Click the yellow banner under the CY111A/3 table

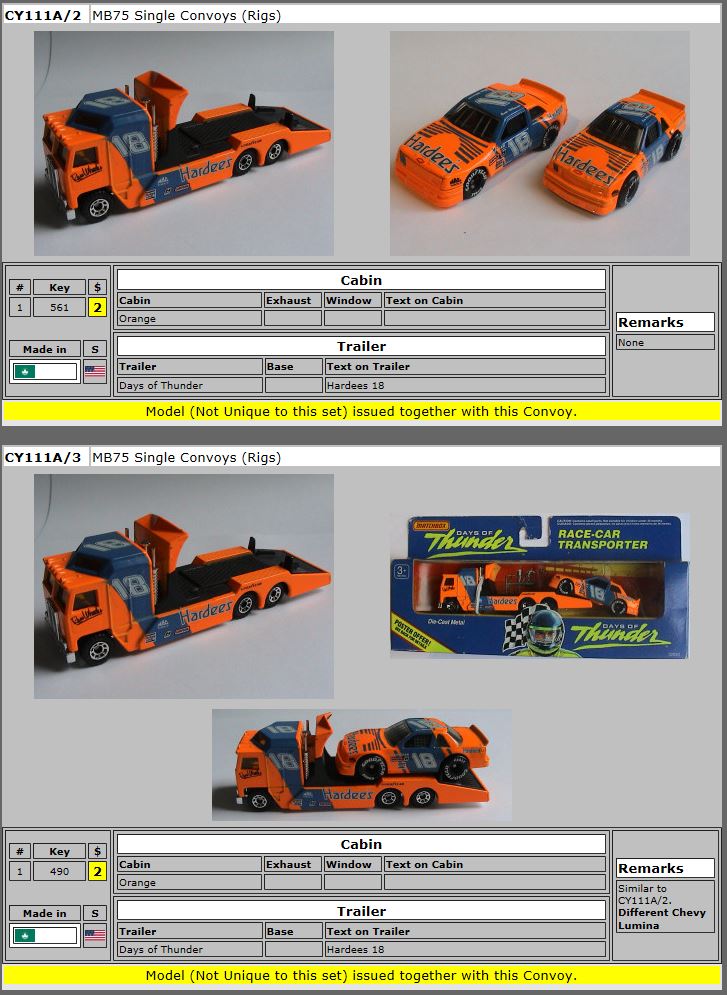pyautogui.click(x=361, y=975)
